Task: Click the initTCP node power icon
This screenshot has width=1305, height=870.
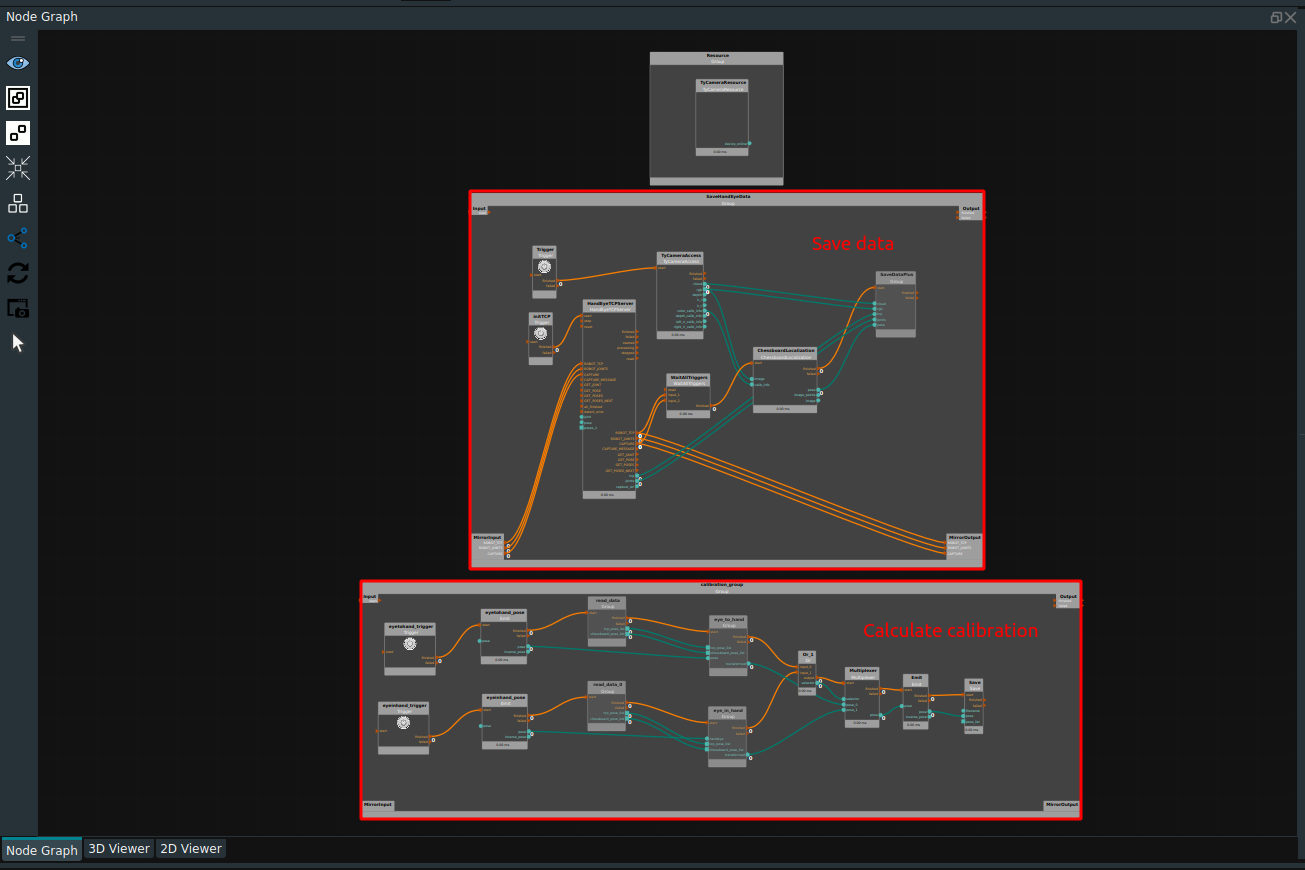Action: (541, 333)
